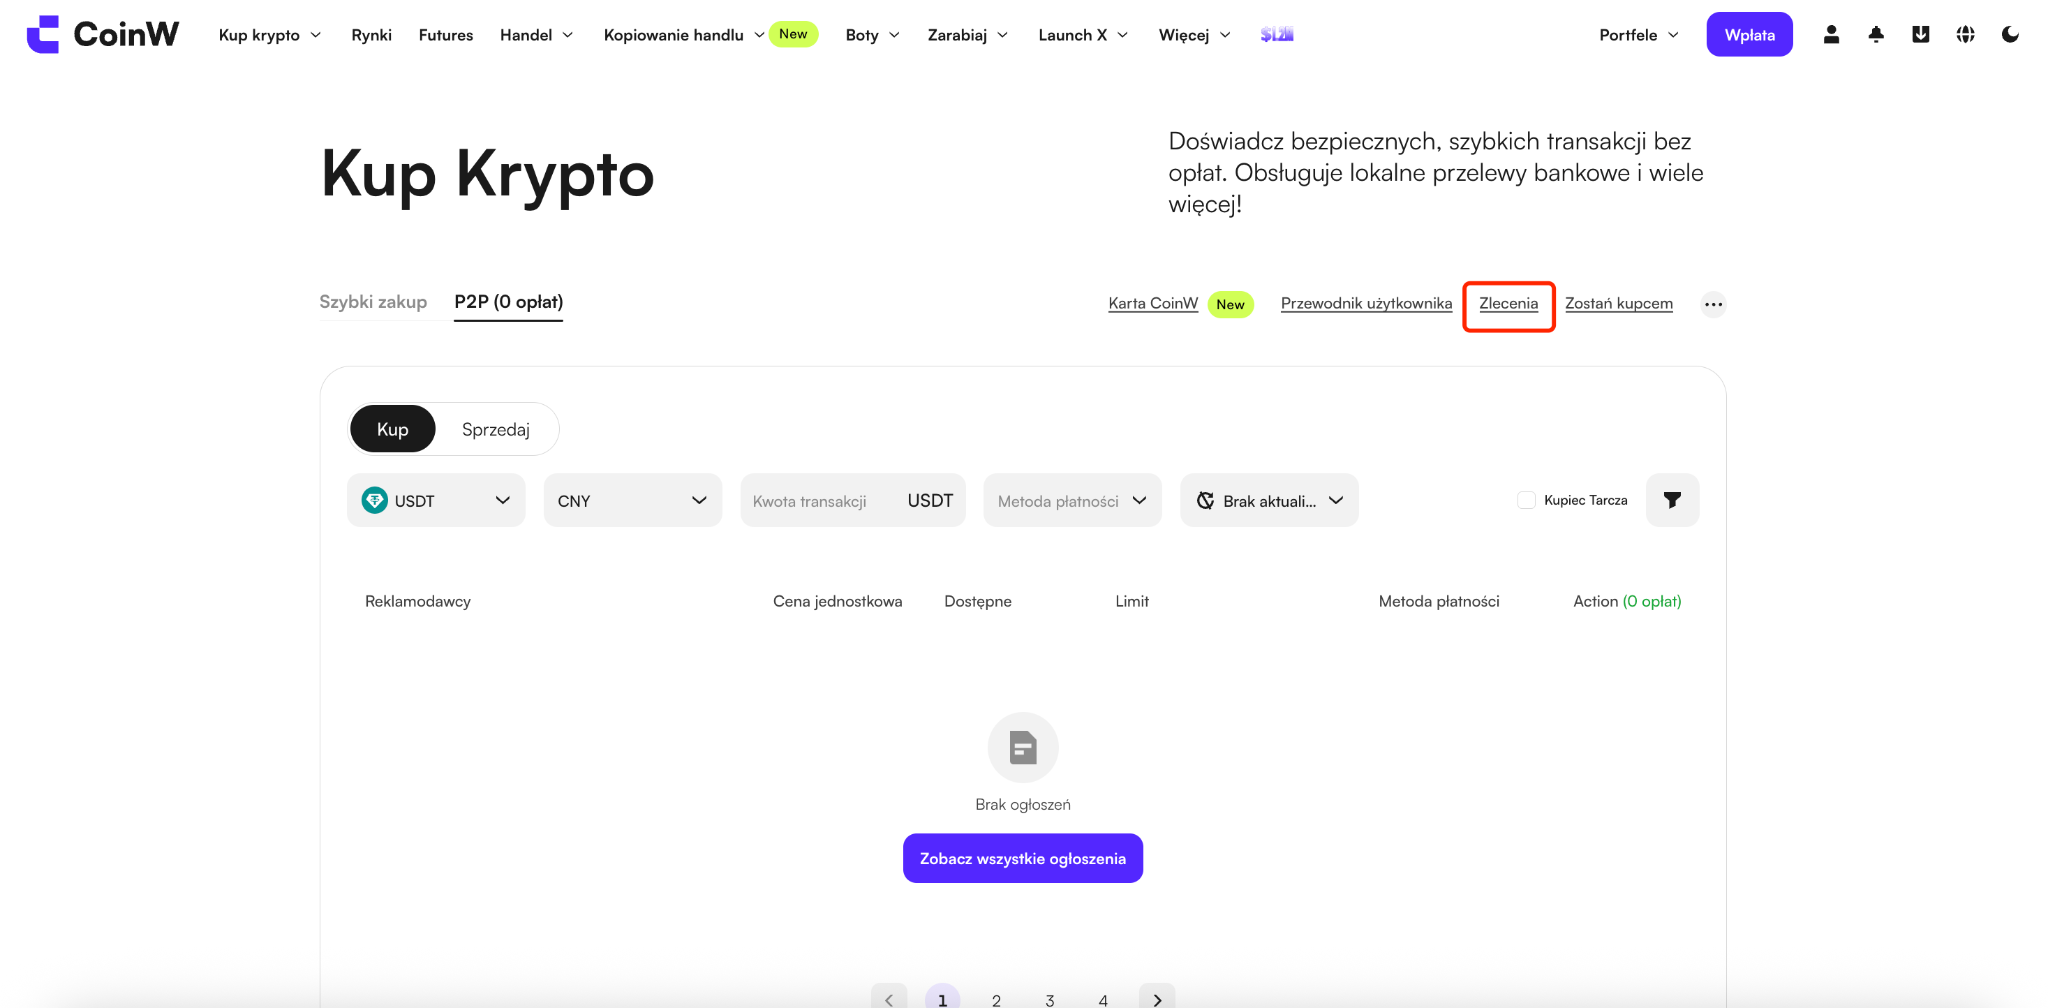Image resolution: width=2048 pixels, height=1008 pixels.
Task: Click the app download icon
Action: pos(1921,35)
